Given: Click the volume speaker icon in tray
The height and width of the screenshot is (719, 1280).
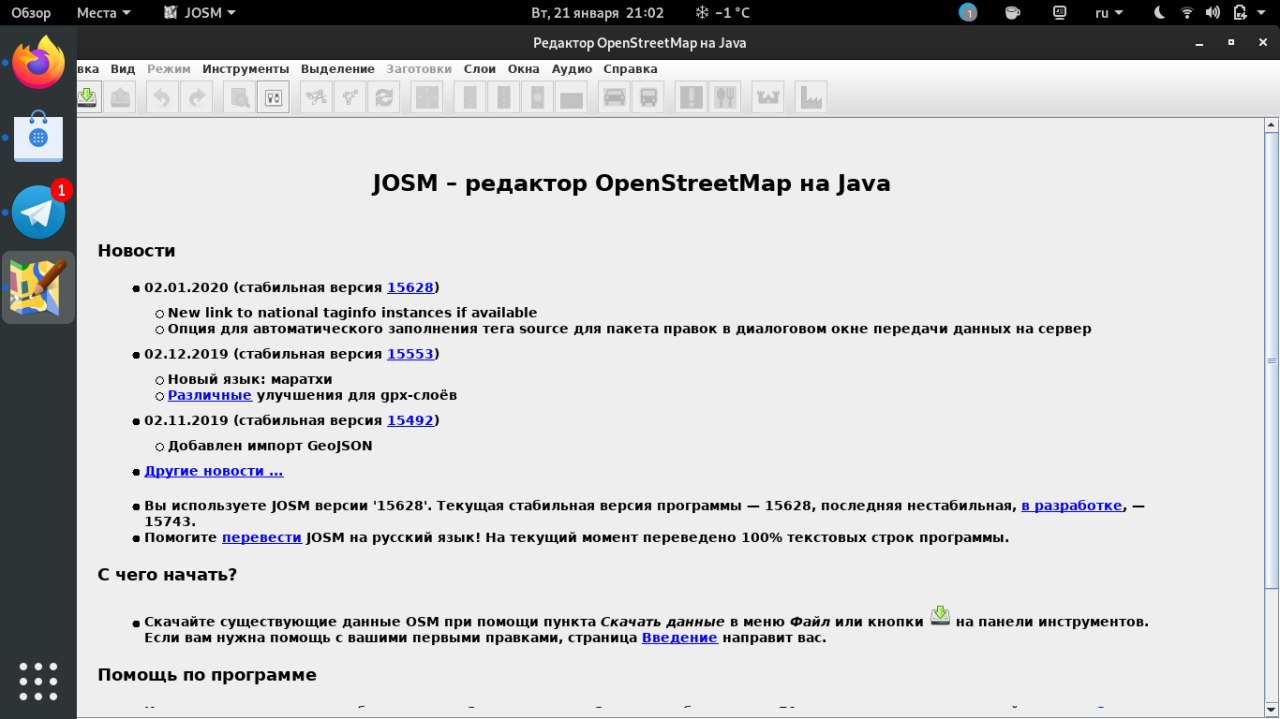Looking at the screenshot, I should [1213, 13].
